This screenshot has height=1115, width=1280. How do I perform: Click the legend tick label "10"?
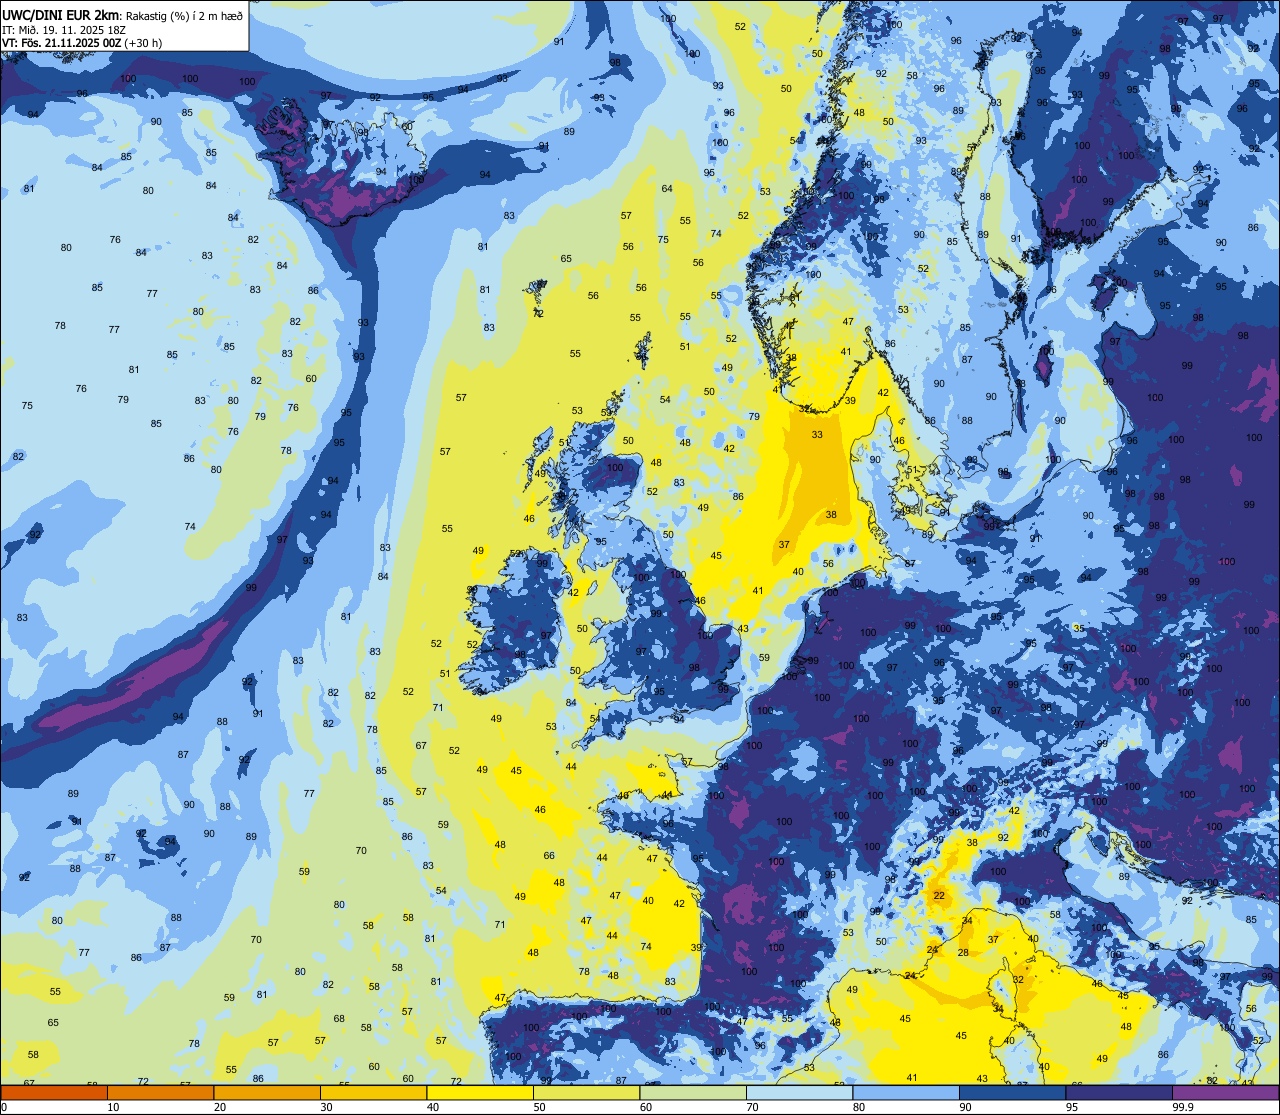(113, 1107)
